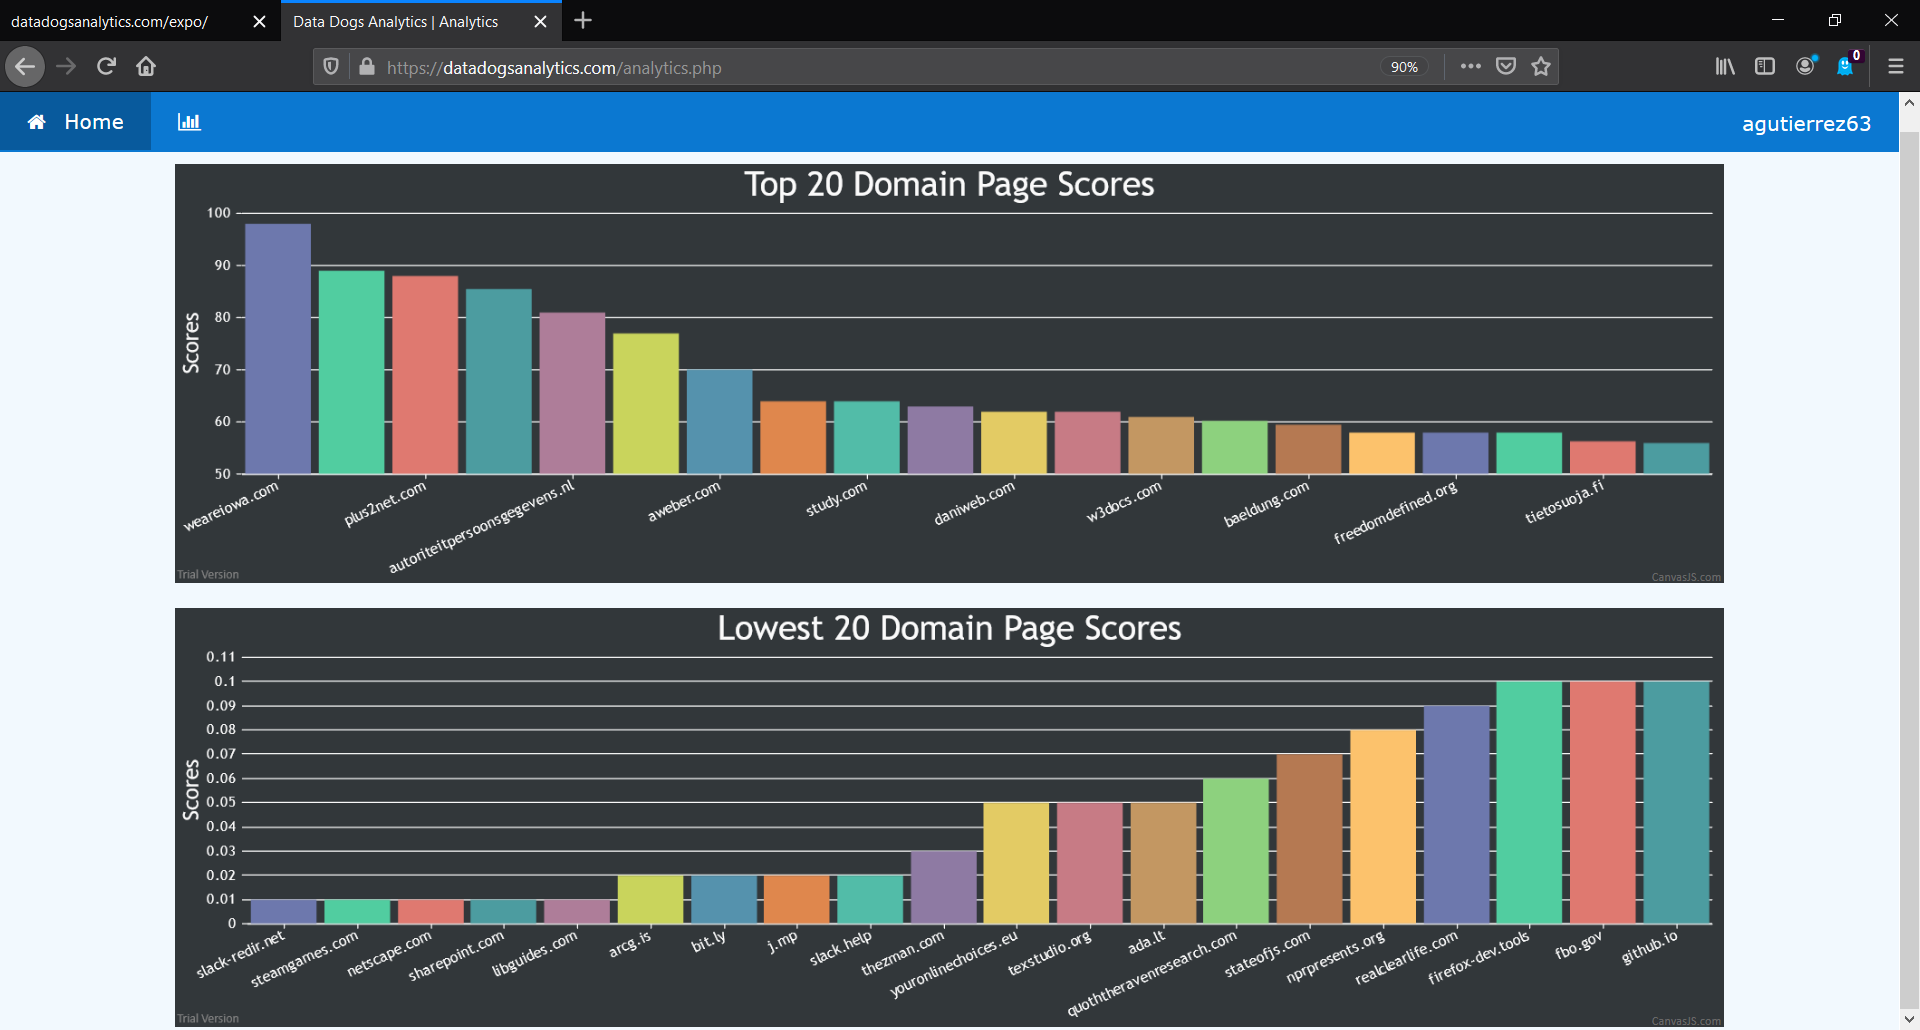
Task: Click the baeldung.com axis label
Action: (x=1267, y=504)
